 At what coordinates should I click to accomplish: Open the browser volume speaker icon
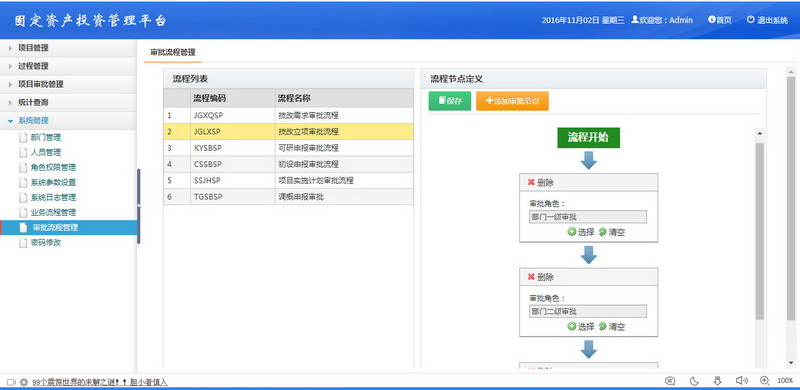click(741, 380)
